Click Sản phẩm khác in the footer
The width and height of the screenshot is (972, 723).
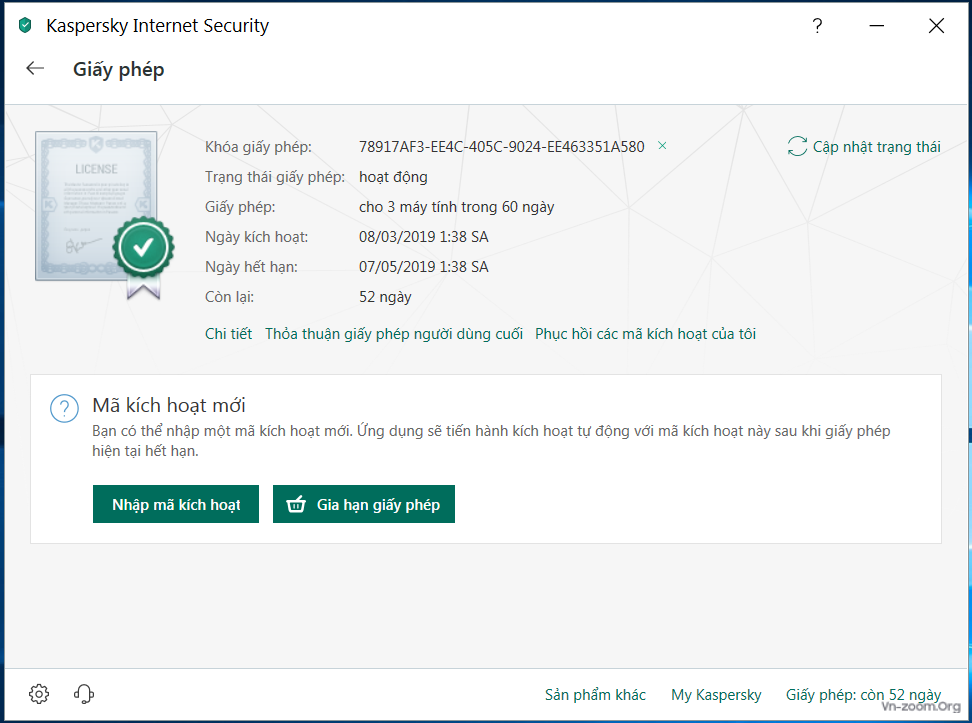click(594, 694)
